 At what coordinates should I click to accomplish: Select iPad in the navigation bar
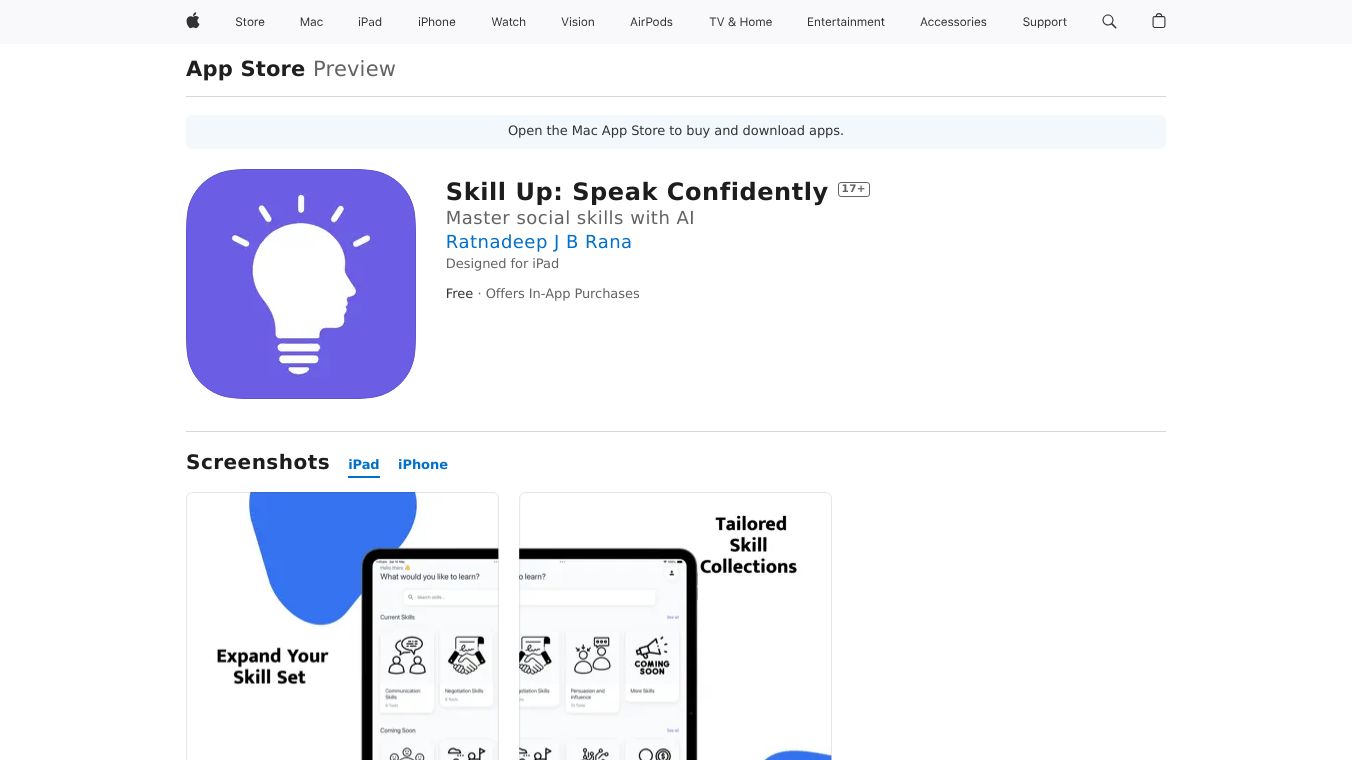click(x=370, y=22)
